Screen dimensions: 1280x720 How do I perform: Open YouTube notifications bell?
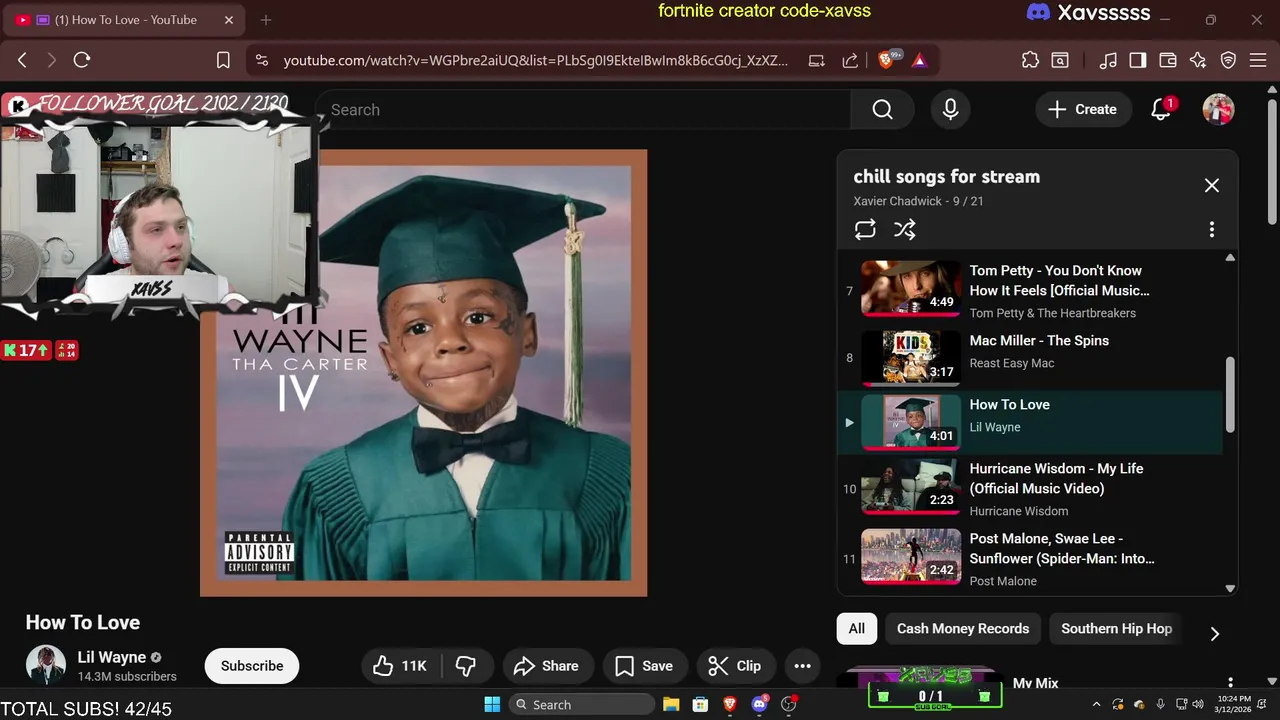pos(1161,110)
